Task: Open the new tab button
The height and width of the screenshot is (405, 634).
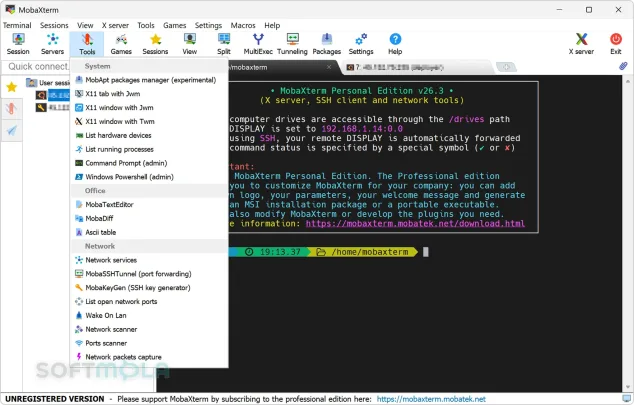Action: (x=506, y=67)
